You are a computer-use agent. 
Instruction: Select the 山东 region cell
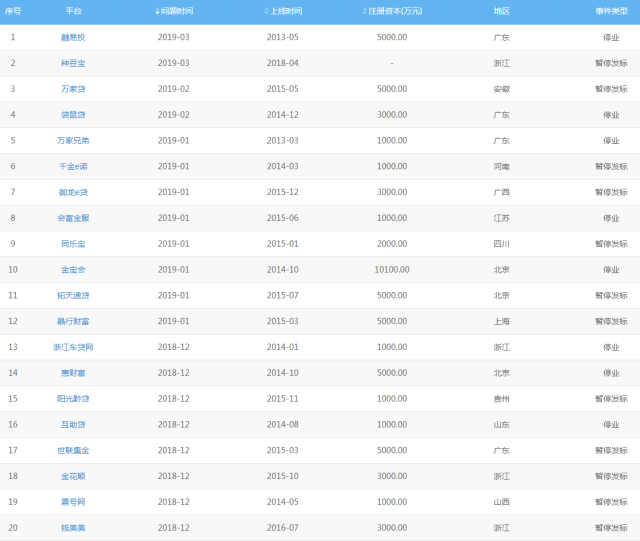click(x=502, y=424)
